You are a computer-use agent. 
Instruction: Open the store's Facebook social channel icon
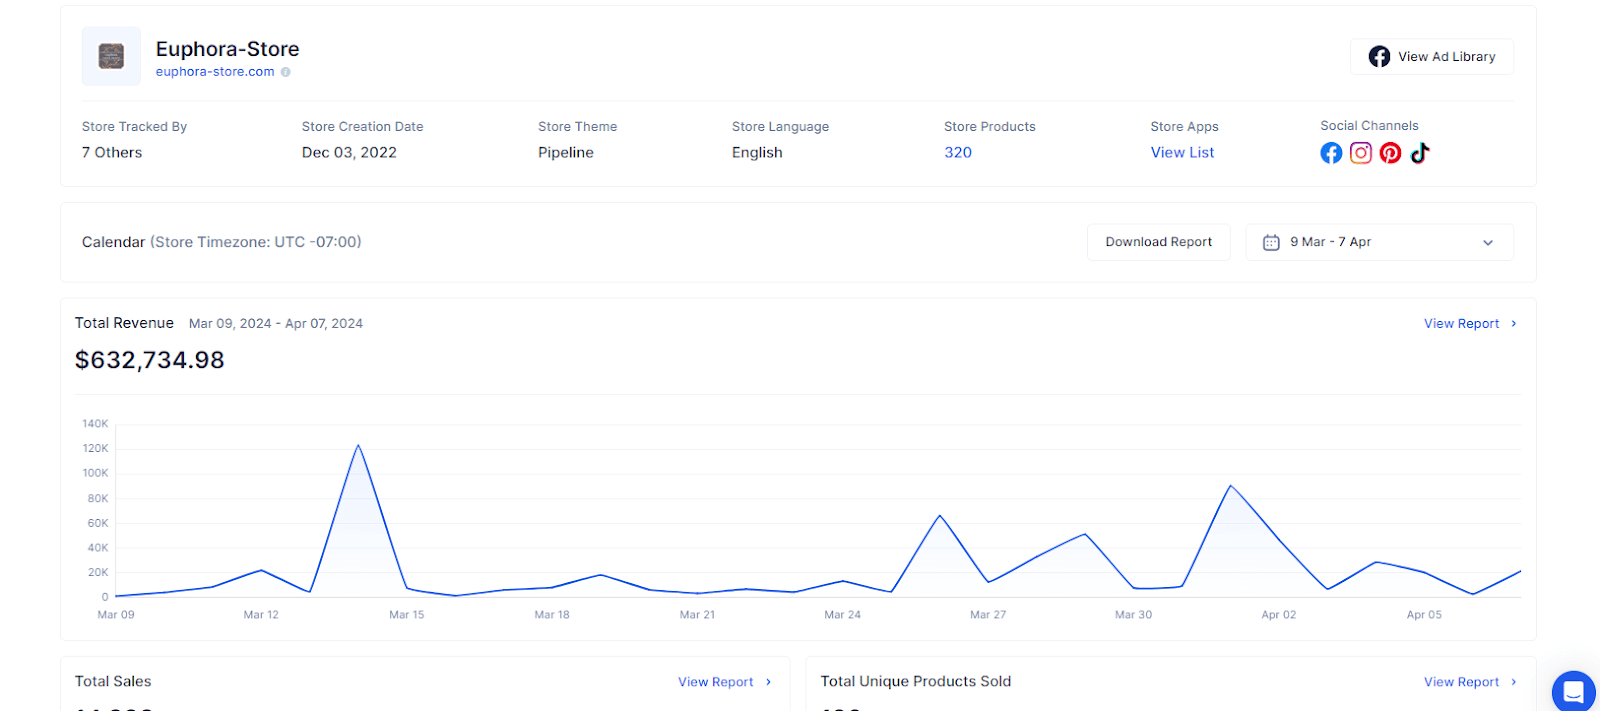(1331, 153)
